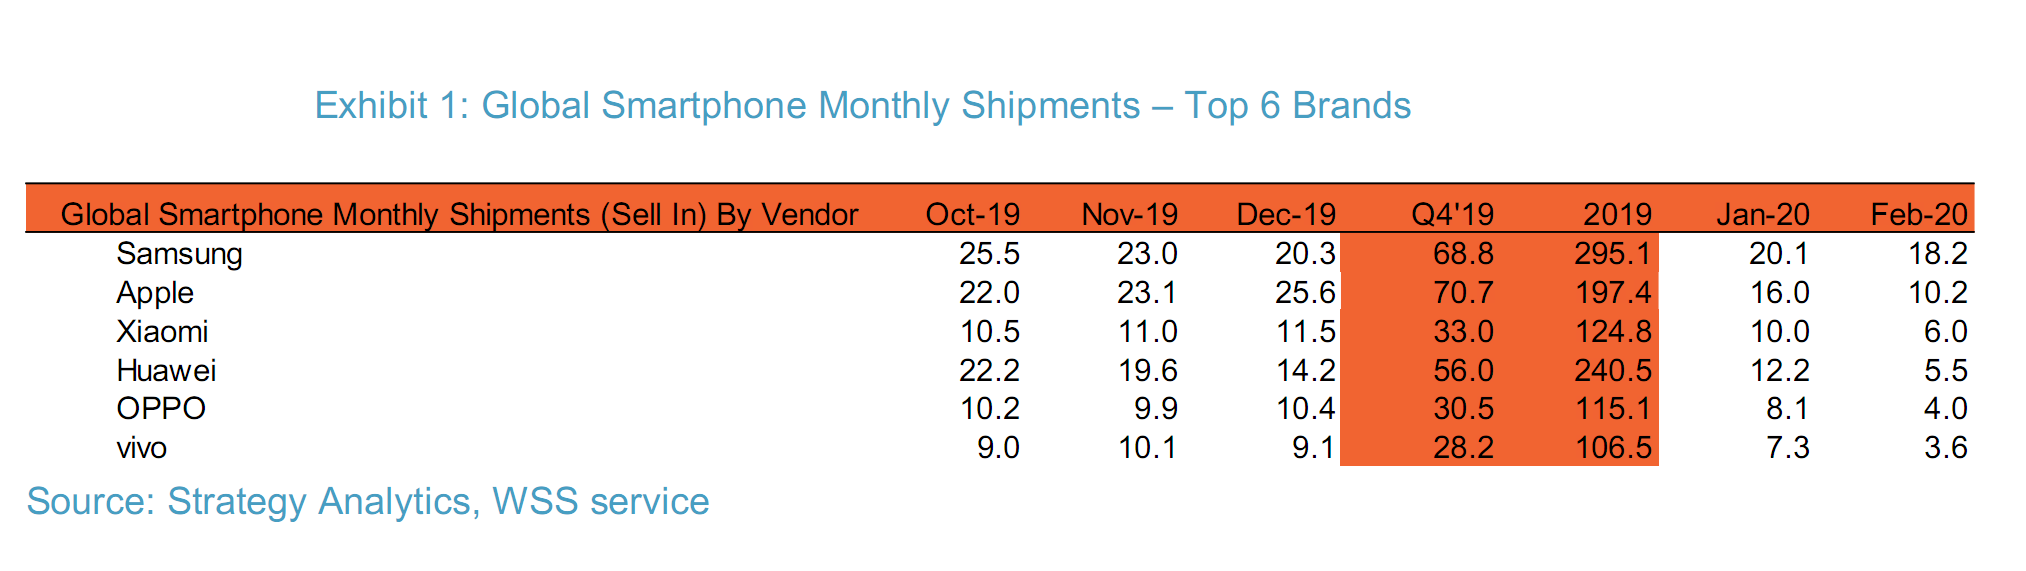Click the 2019 column header
Image resolution: width=2026 pixels, height=571 pixels.
1617,214
